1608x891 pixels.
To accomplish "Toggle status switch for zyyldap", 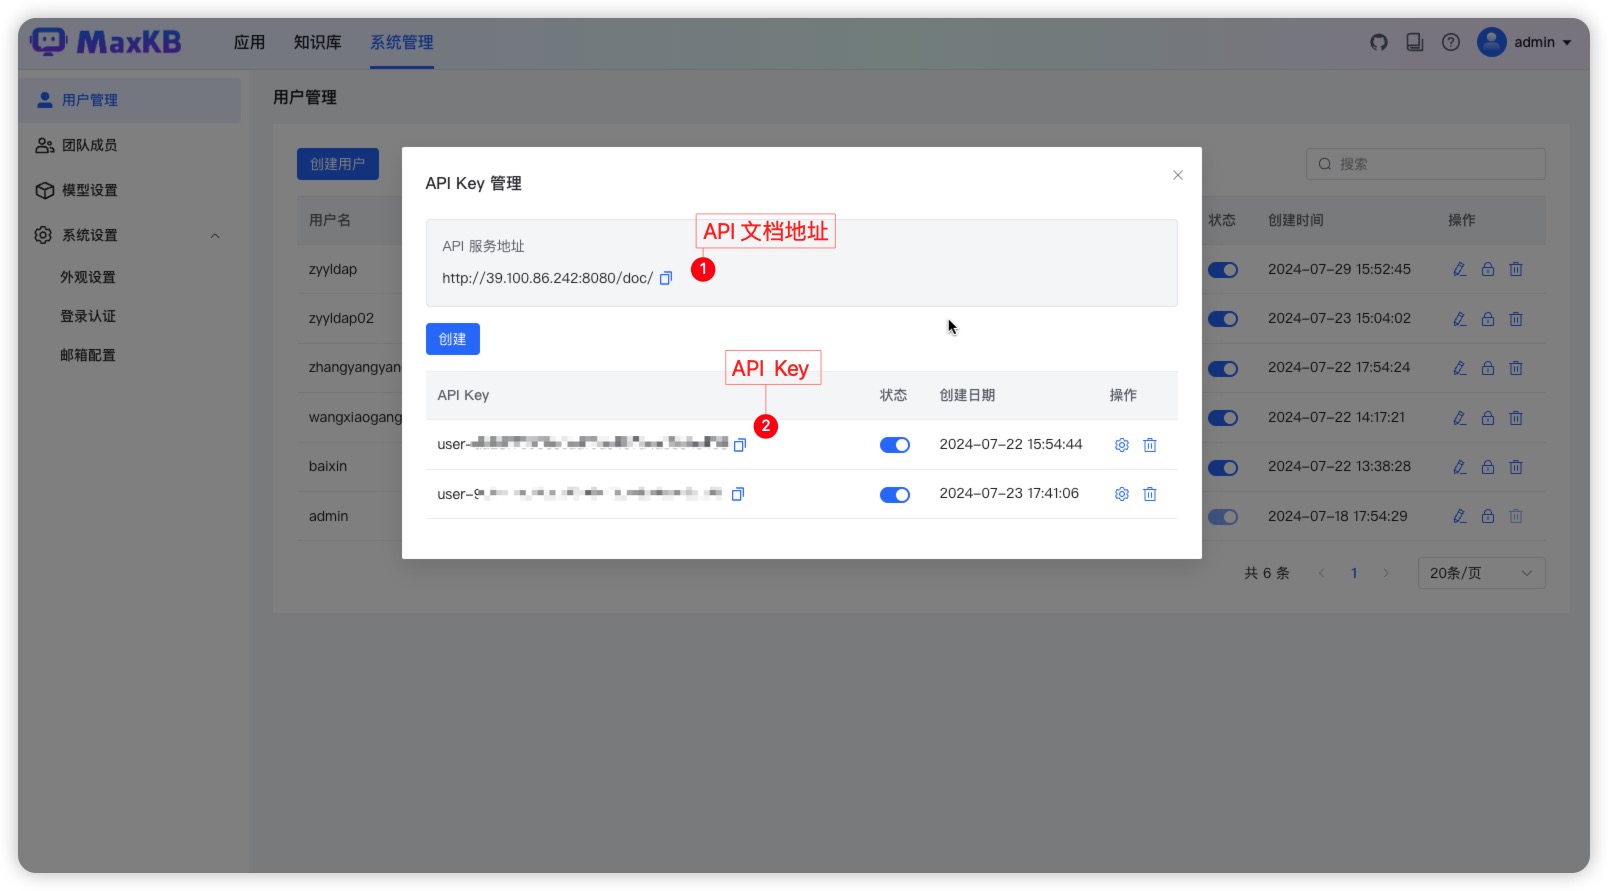I will [x=1223, y=270].
